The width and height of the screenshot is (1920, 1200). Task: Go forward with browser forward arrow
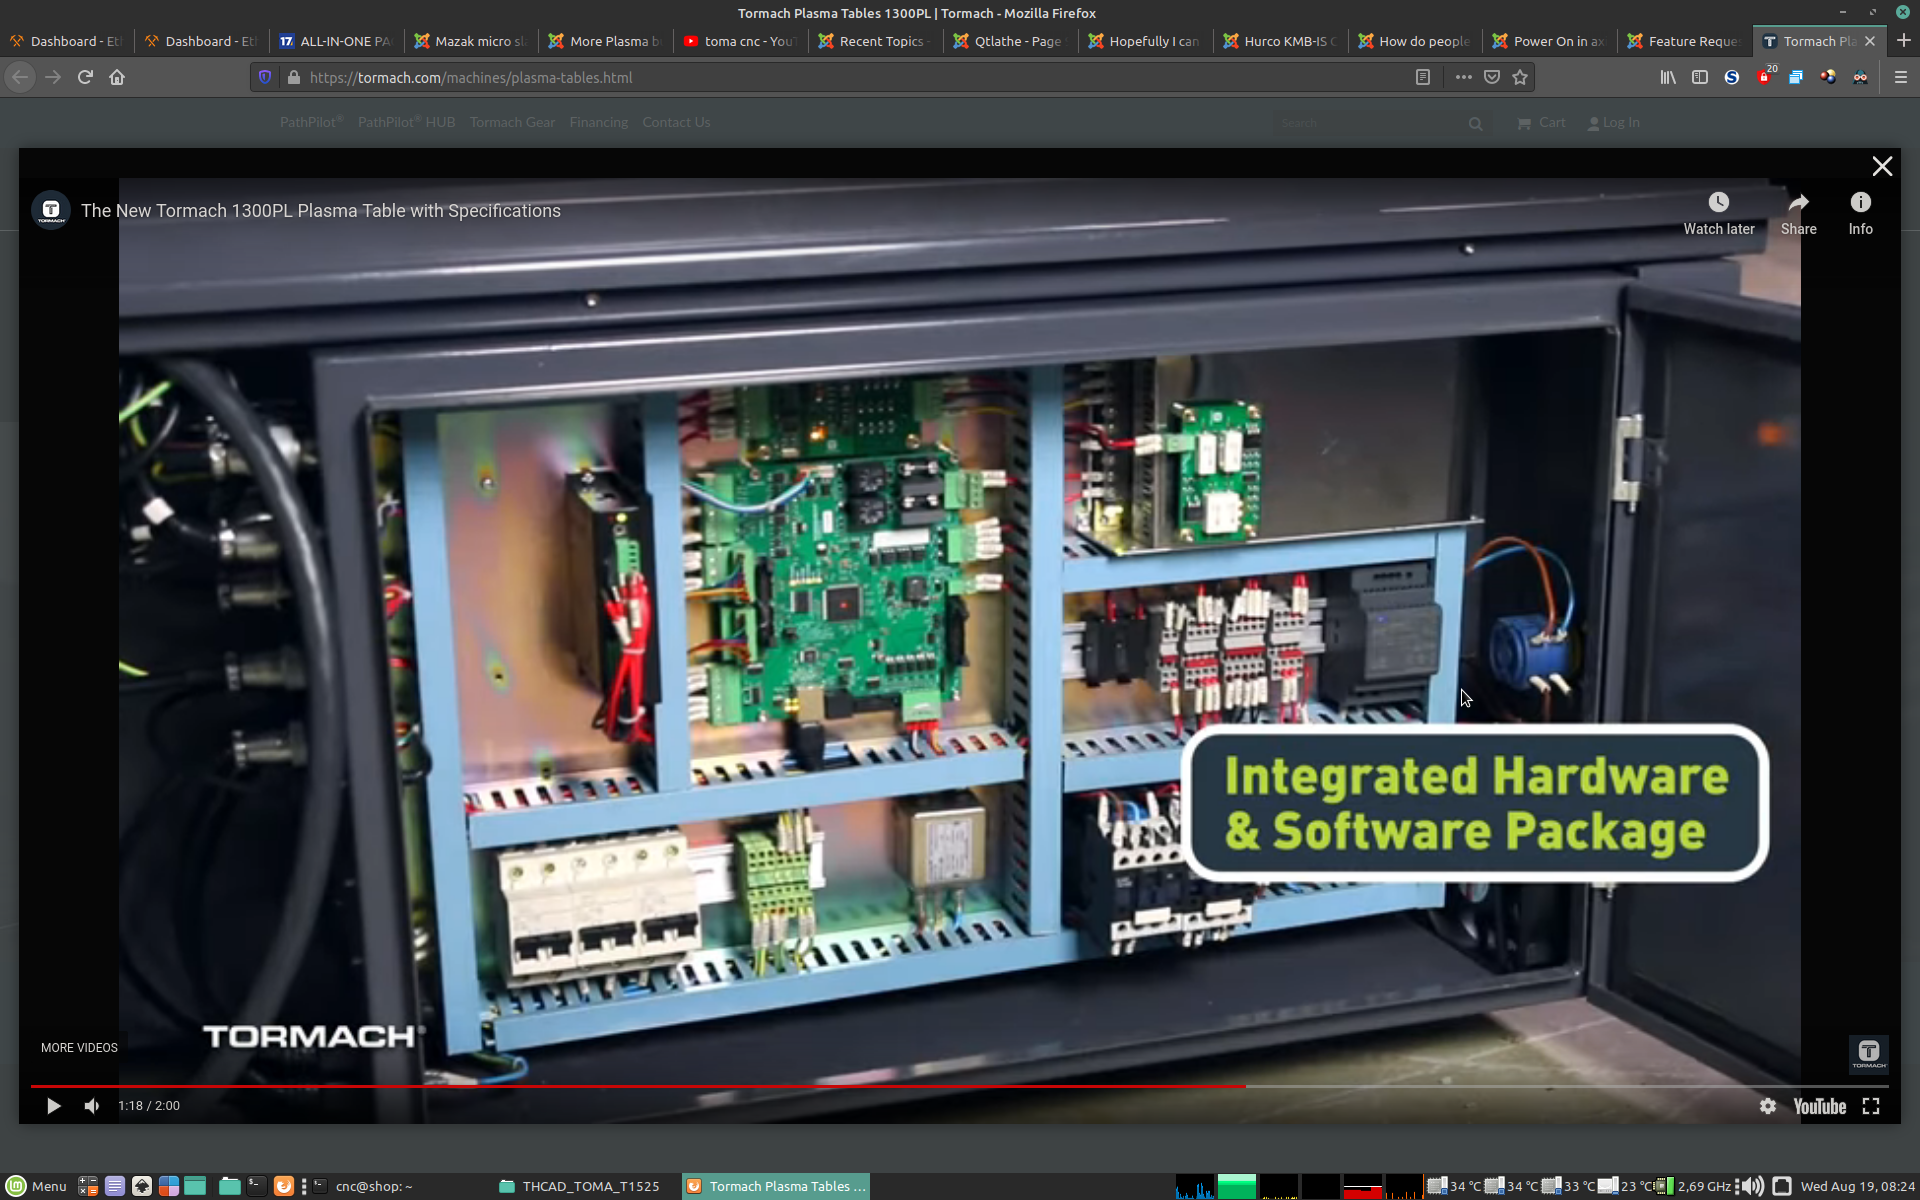[53, 77]
